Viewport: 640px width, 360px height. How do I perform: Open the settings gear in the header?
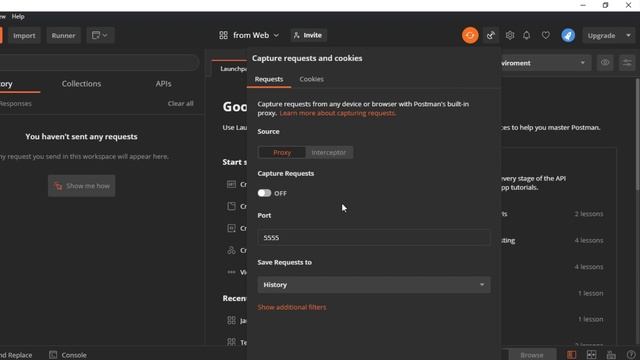pos(510,35)
